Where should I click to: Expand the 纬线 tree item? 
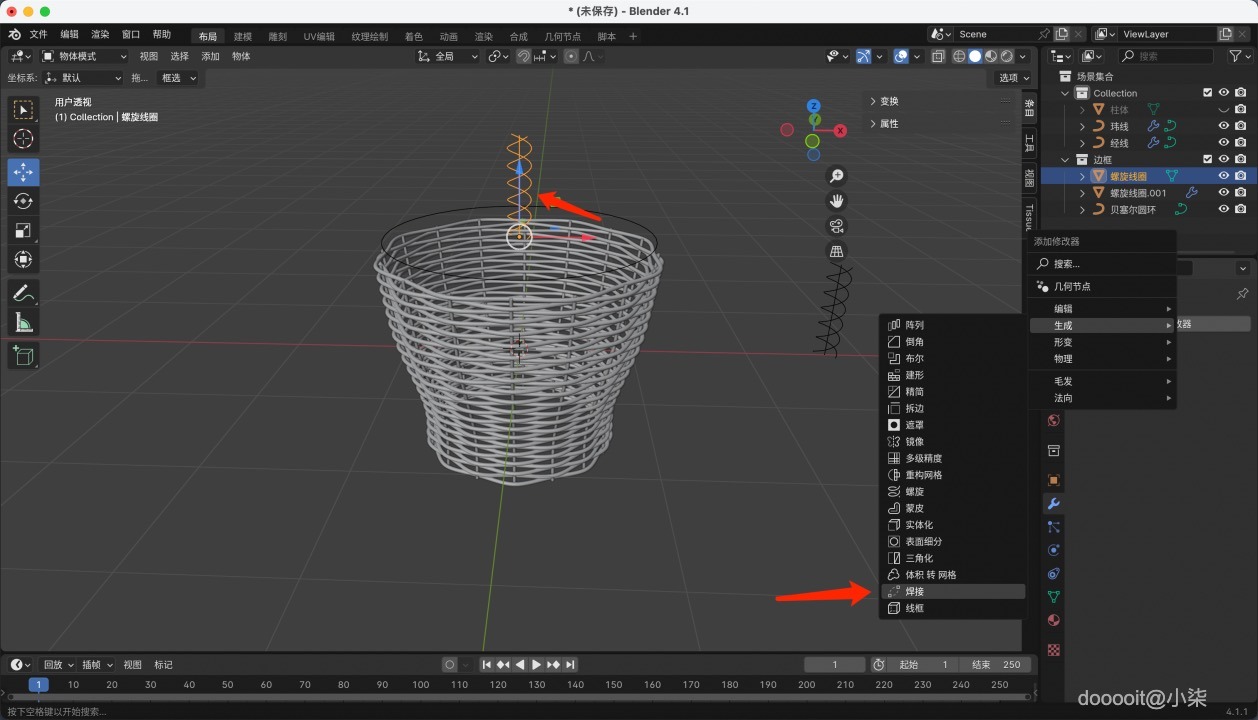tap(1082, 126)
